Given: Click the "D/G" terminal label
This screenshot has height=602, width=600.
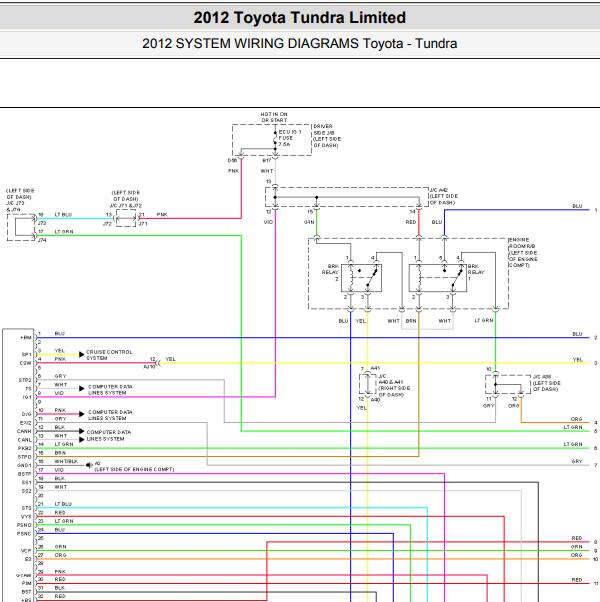Looking at the screenshot, I should tap(26, 414).
